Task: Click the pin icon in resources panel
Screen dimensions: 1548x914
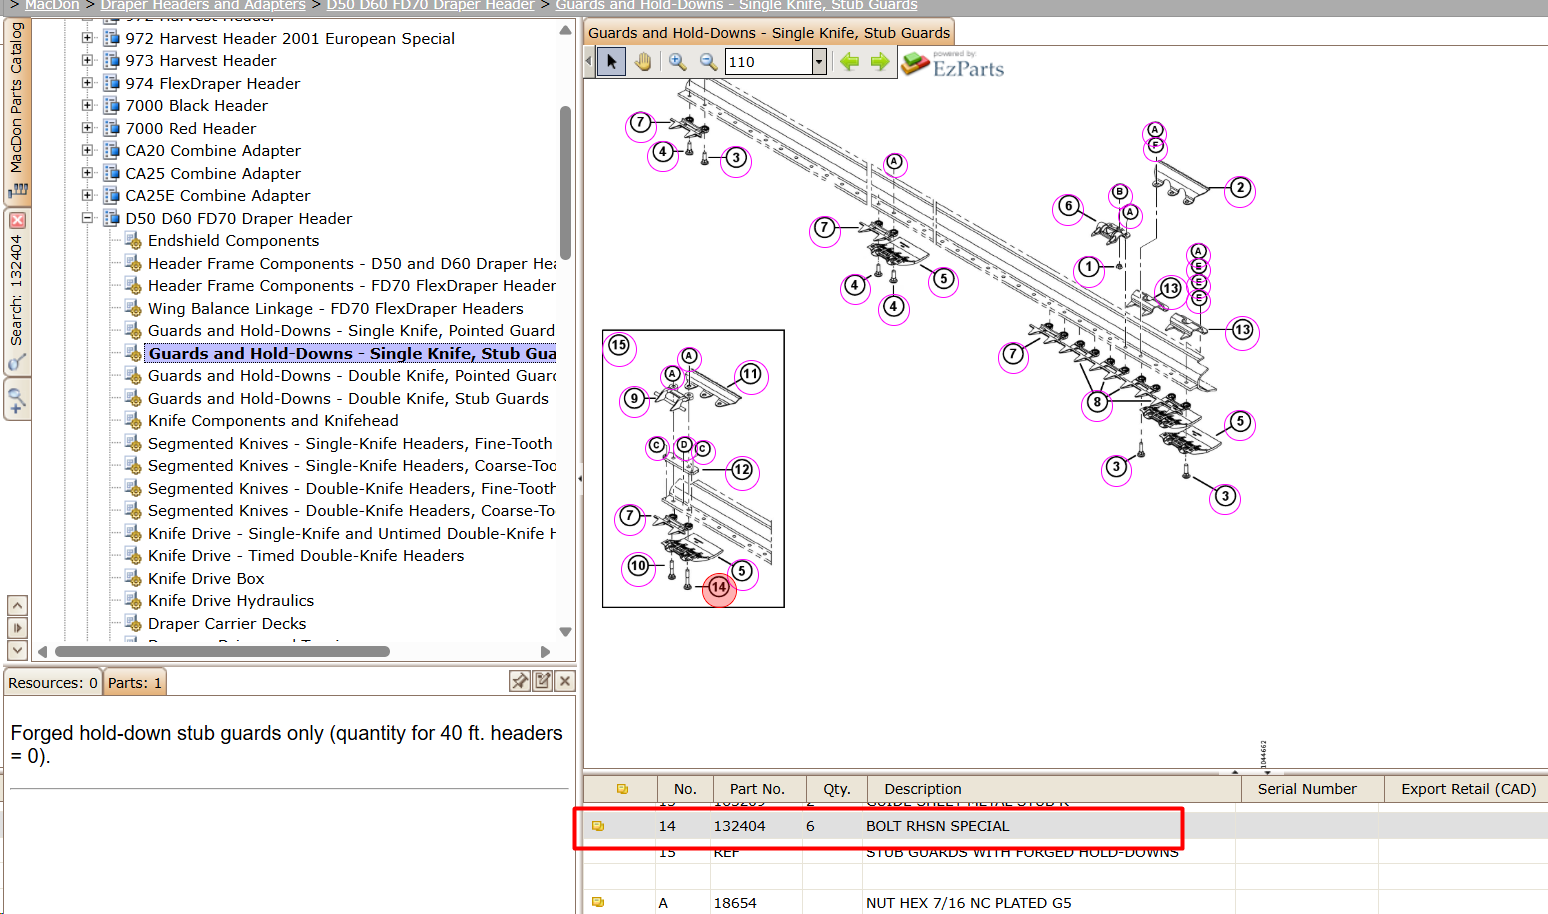Action: click(x=520, y=681)
